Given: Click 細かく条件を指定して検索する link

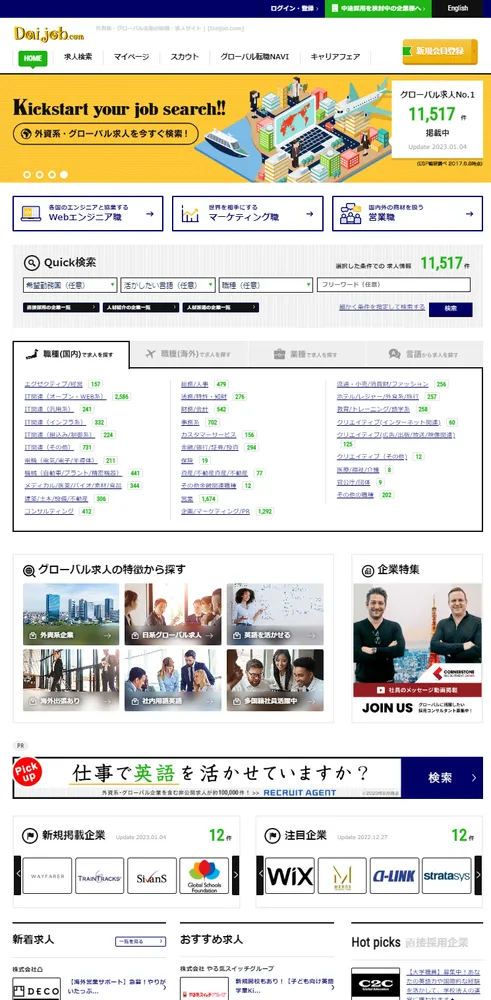Looking at the screenshot, I should click(x=382, y=307).
